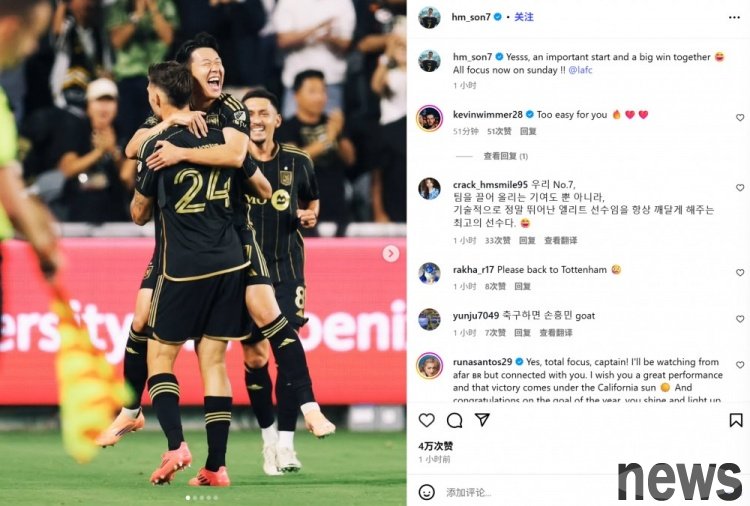The height and width of the screenshot is (506, 750).
Task: Save the post with the bookmark icon
Action: [736, 420]
